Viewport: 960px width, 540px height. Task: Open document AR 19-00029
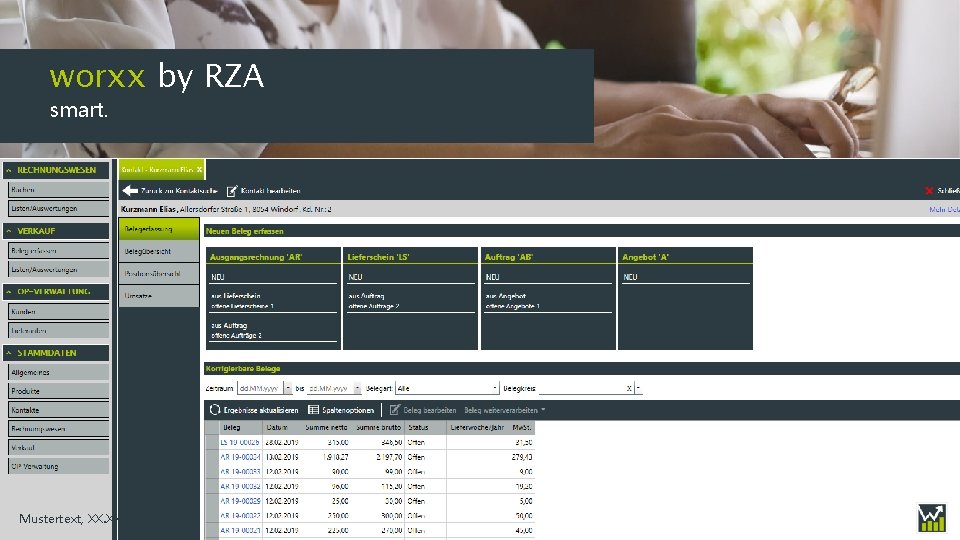point(240,501)
